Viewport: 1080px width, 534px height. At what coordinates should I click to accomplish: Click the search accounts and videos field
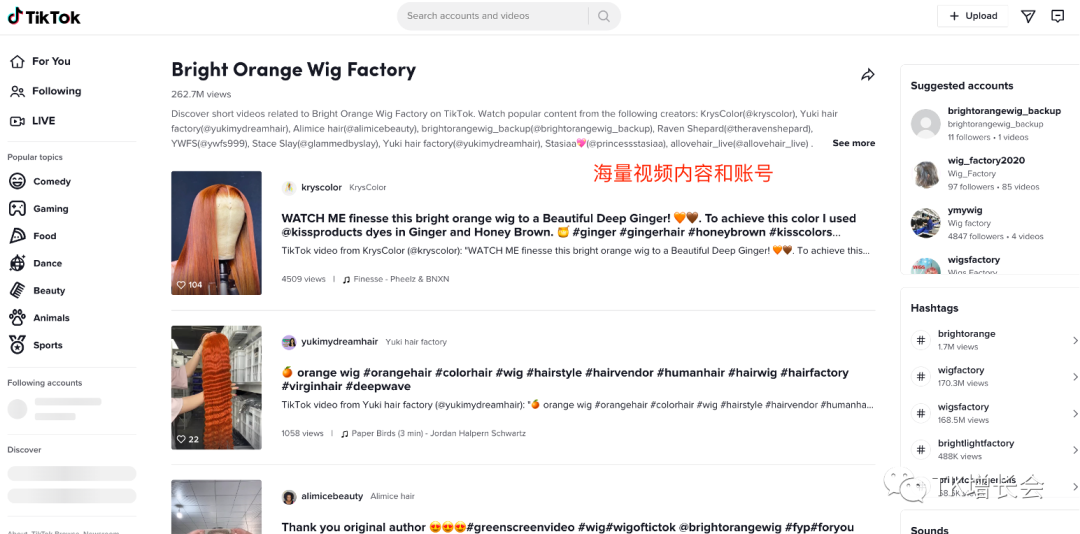(492, 16)
